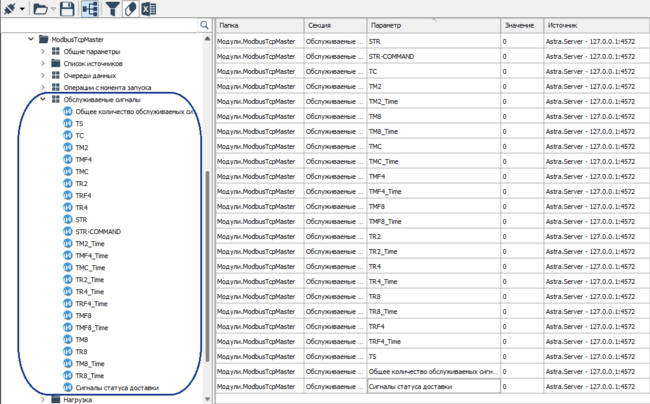Open dropdown arrow next to plug icon
The width and height of the screenshot is (650, 404).
(x=23, y=10)
